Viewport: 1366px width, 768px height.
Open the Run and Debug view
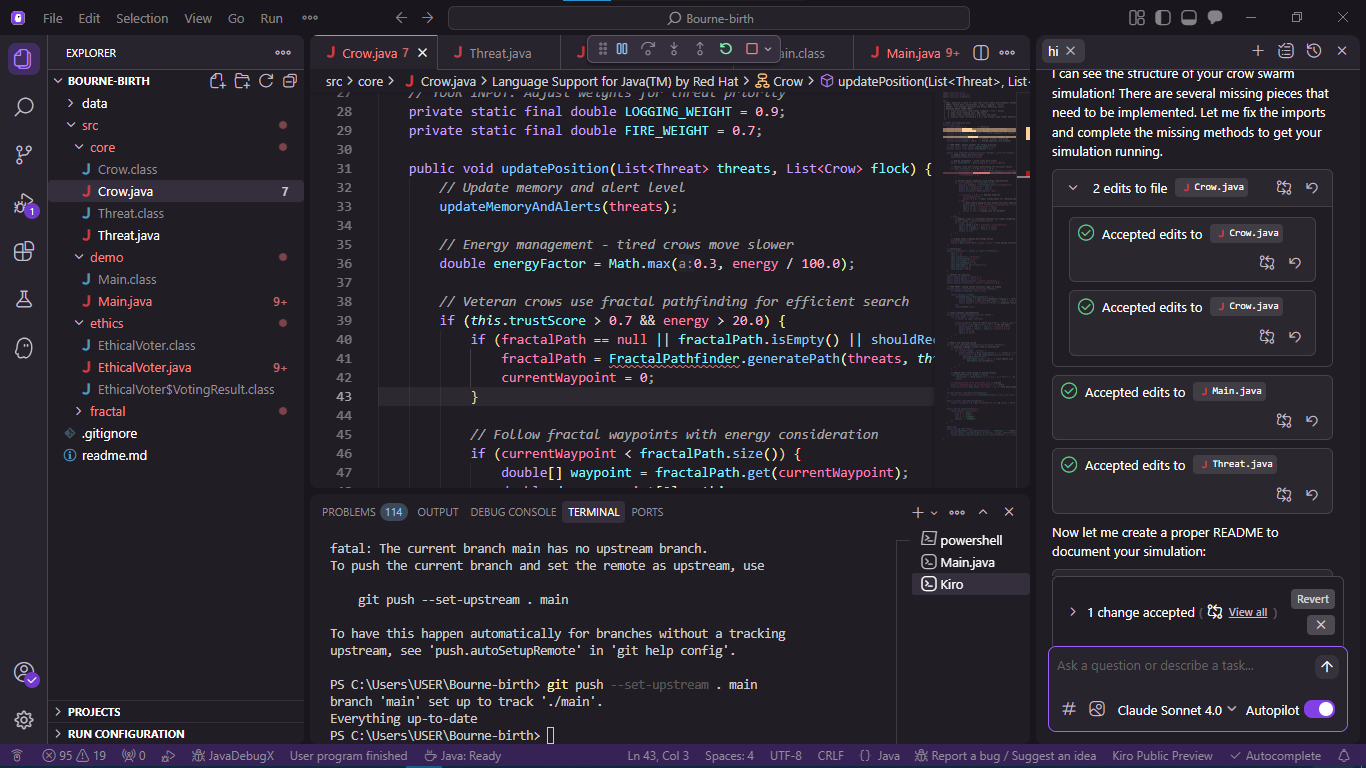(x=24, y=204)
